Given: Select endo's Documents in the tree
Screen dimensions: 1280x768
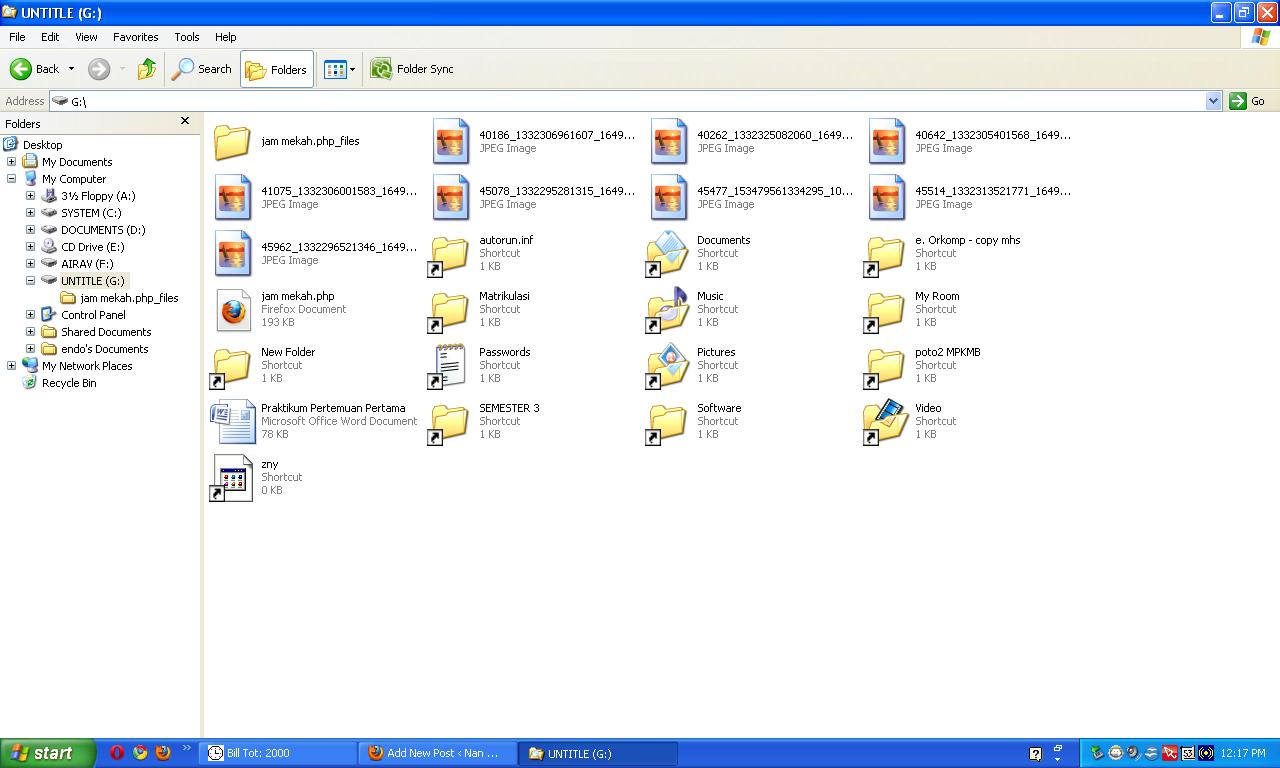Looking at the screenshot, I should click(x=104, y=349).
